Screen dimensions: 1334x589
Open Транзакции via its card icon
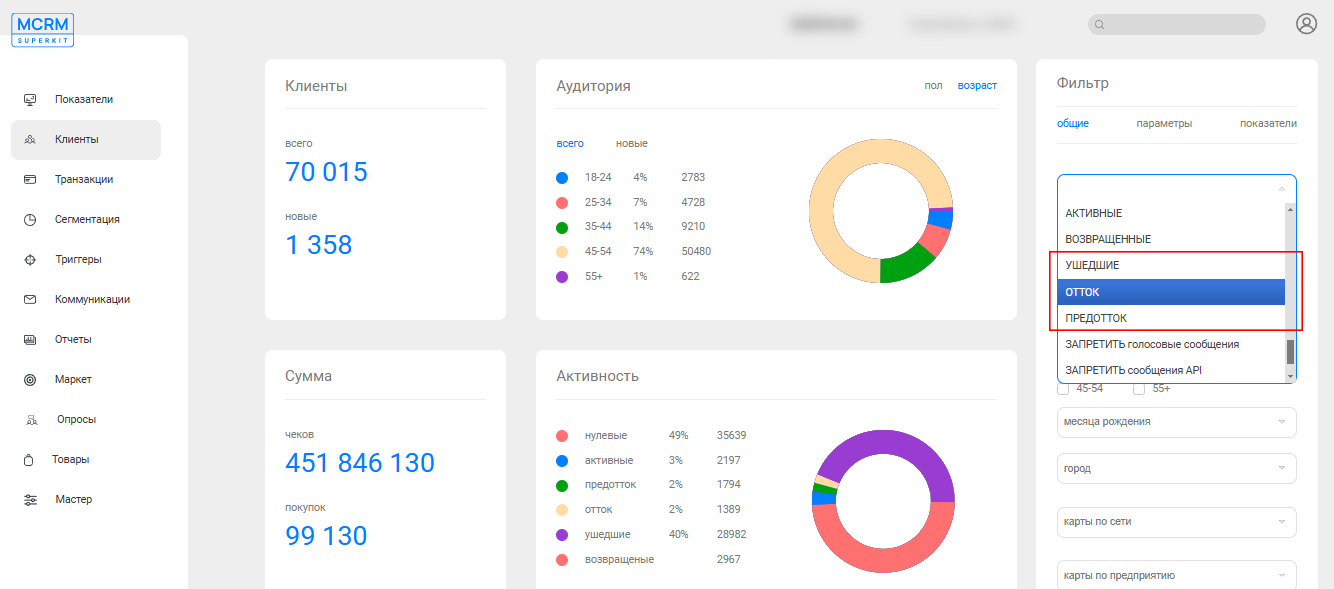(30, 180)
